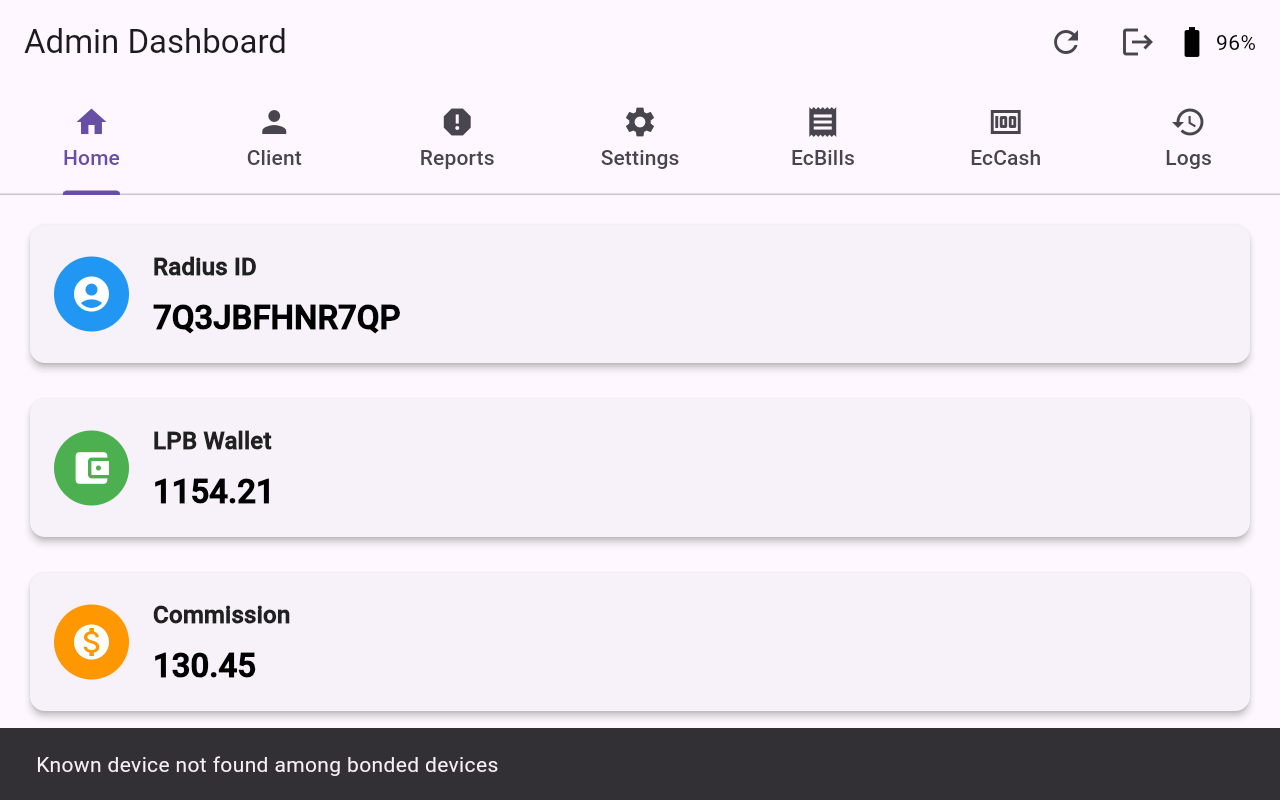Open the EcBills section
The height and width of the screenshot is (800, 1280).
tap(822, 140)
